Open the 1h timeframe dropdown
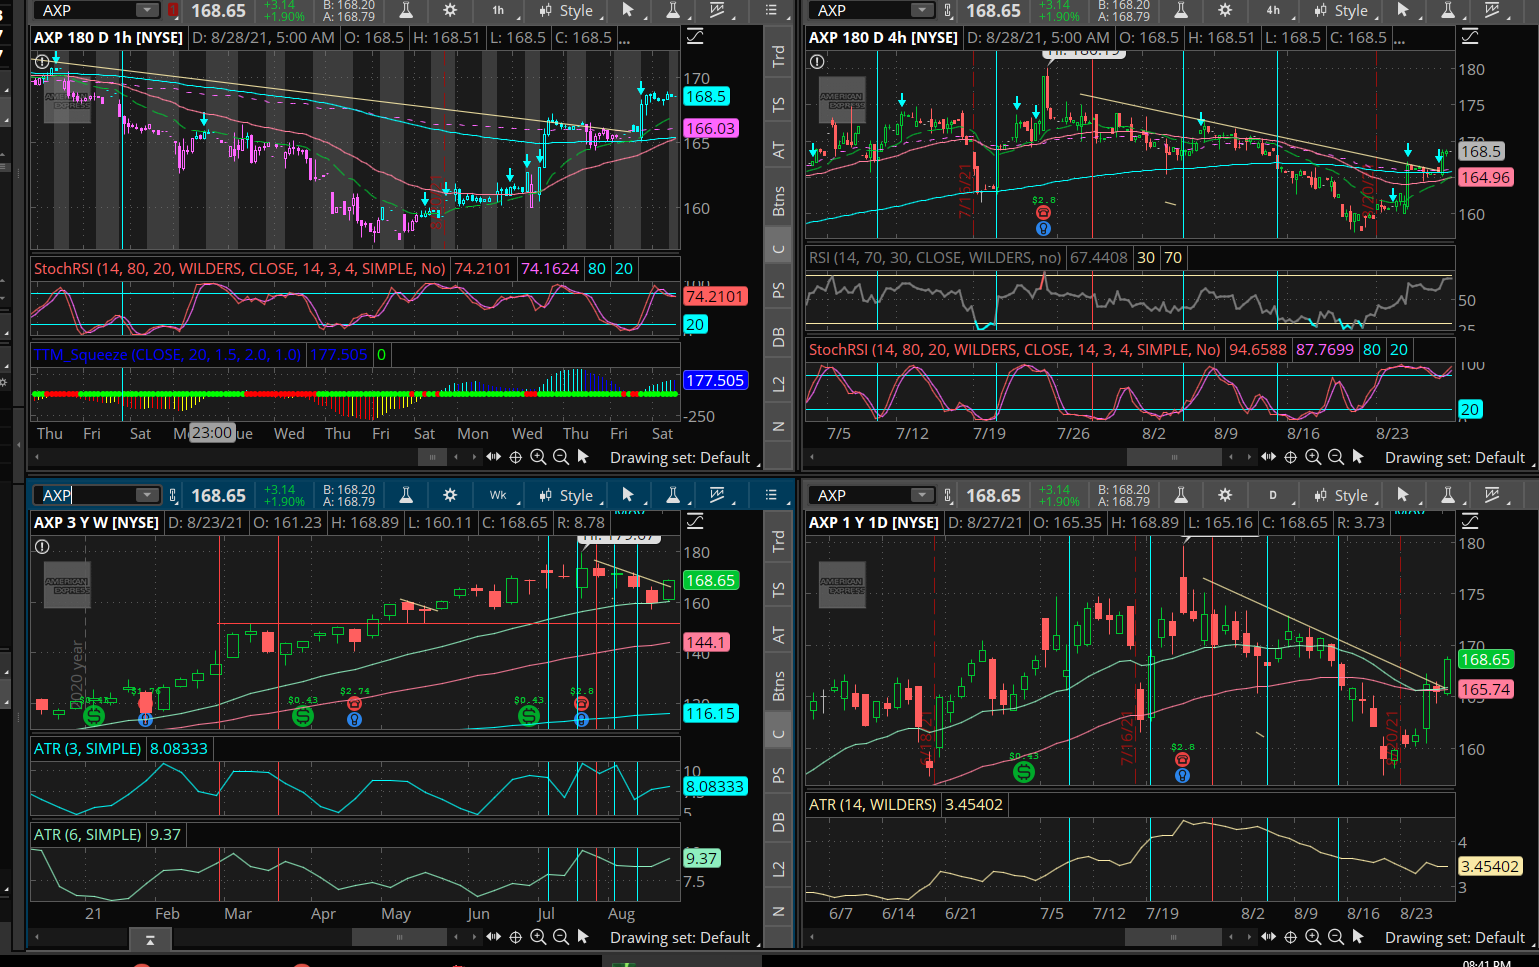The height and width of the screenshot is (967, 1539). [x=498, y=10]
